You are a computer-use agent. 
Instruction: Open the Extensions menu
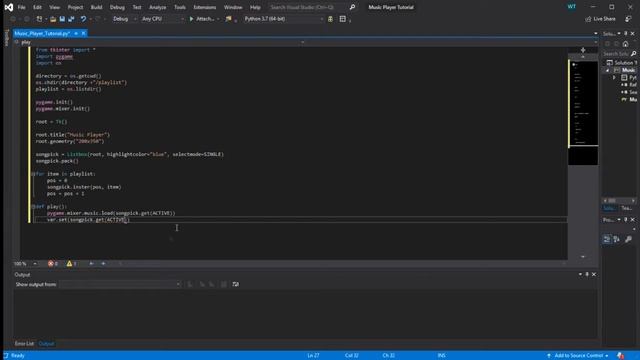click(x=204, y=7)
